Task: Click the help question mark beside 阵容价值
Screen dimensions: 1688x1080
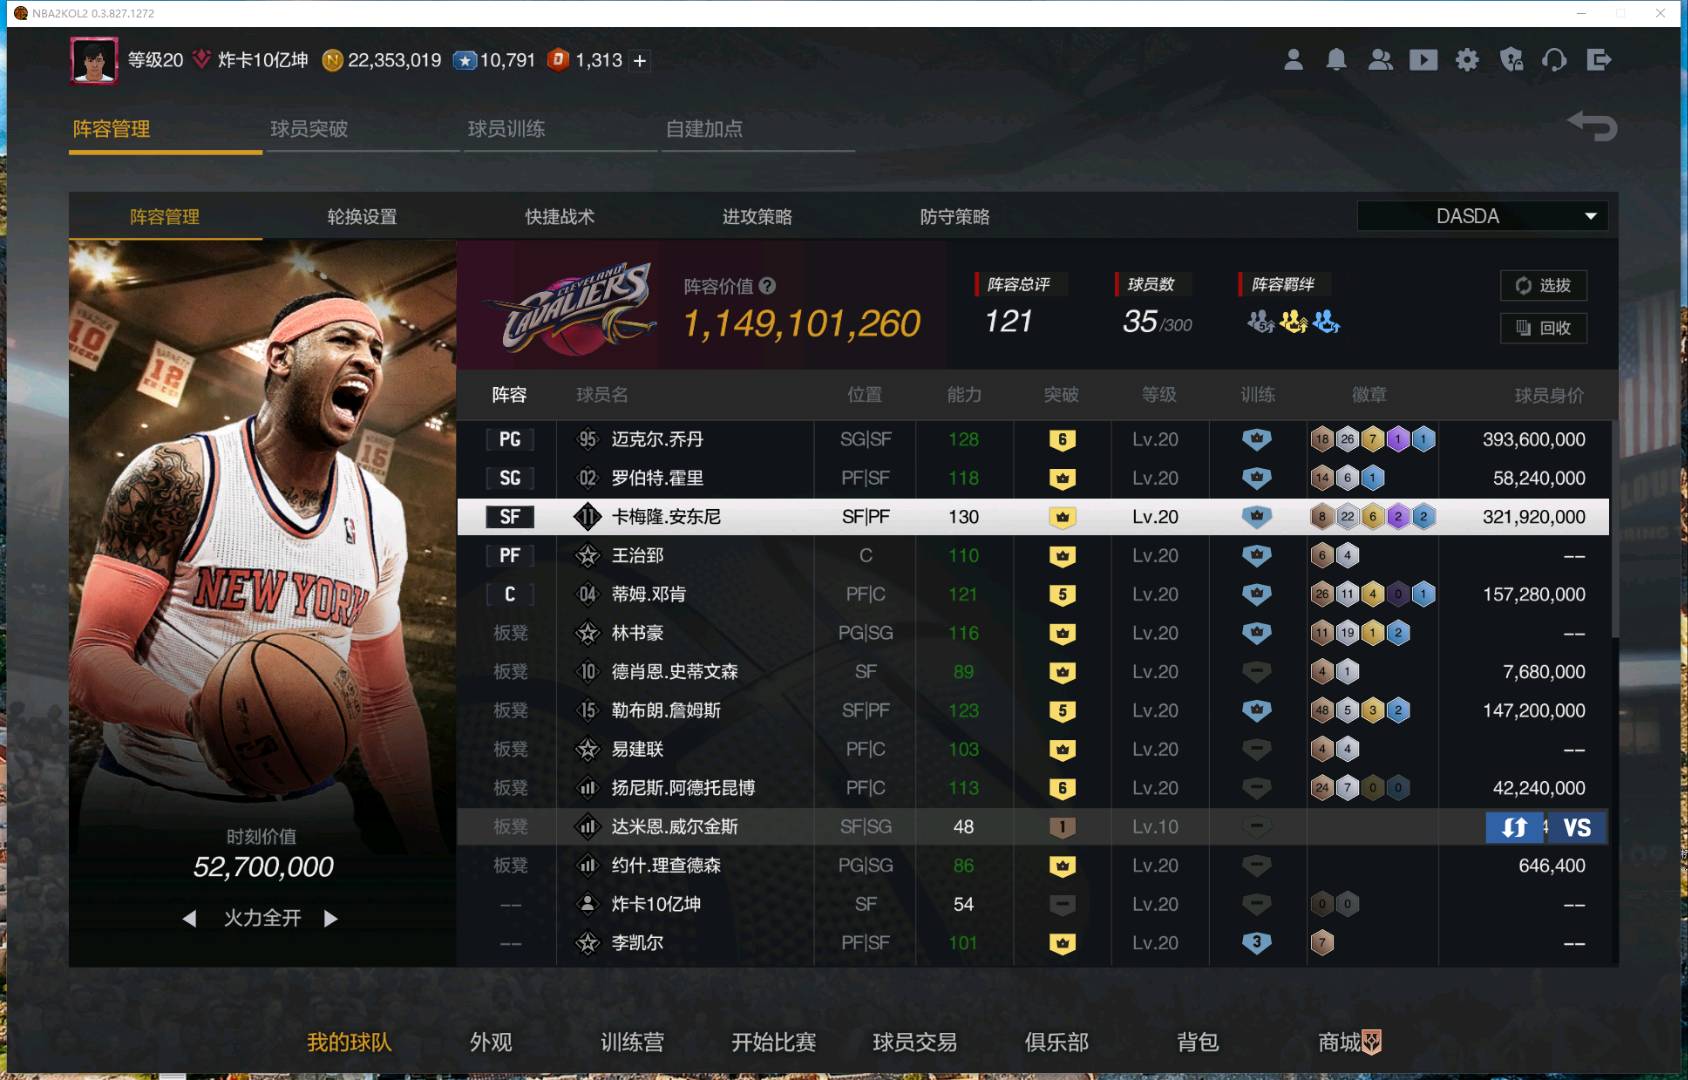Action: (767, 286)
